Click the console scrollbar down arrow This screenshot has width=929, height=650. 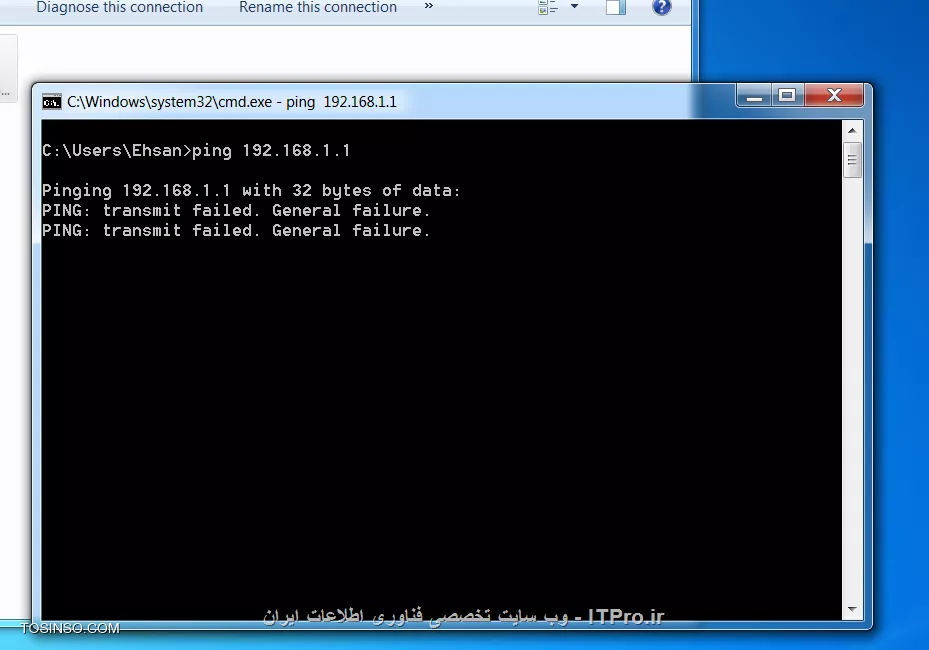point(852,609)
